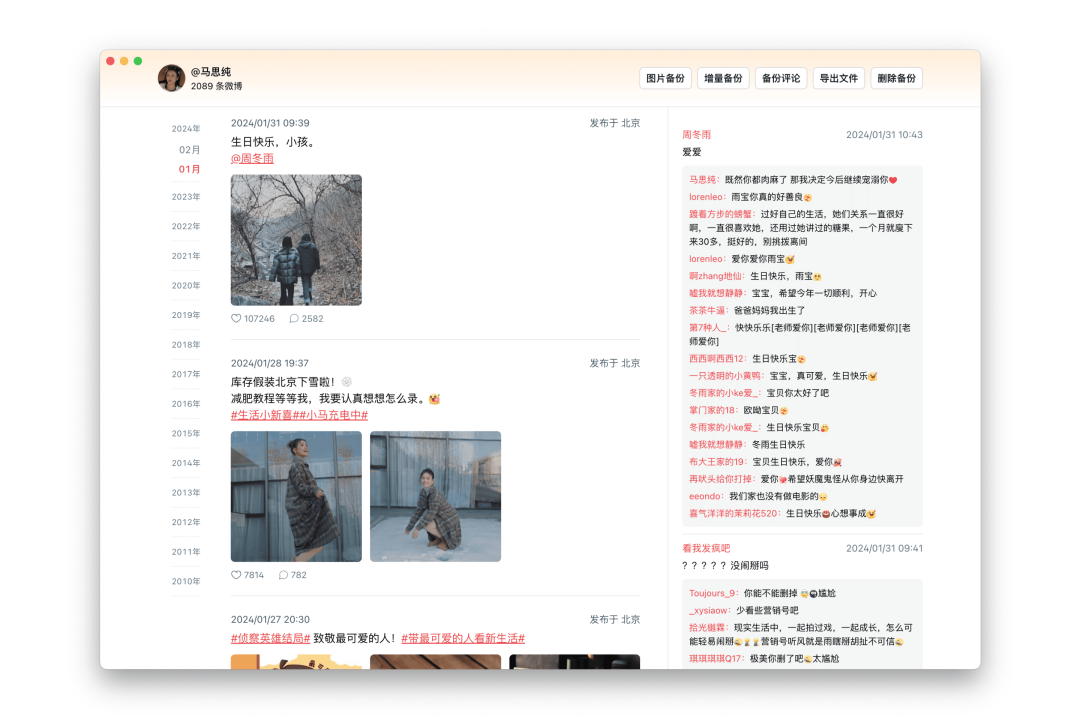Open comments icon showing 782
Screen dimensions: 1080x720
(283, 575)
